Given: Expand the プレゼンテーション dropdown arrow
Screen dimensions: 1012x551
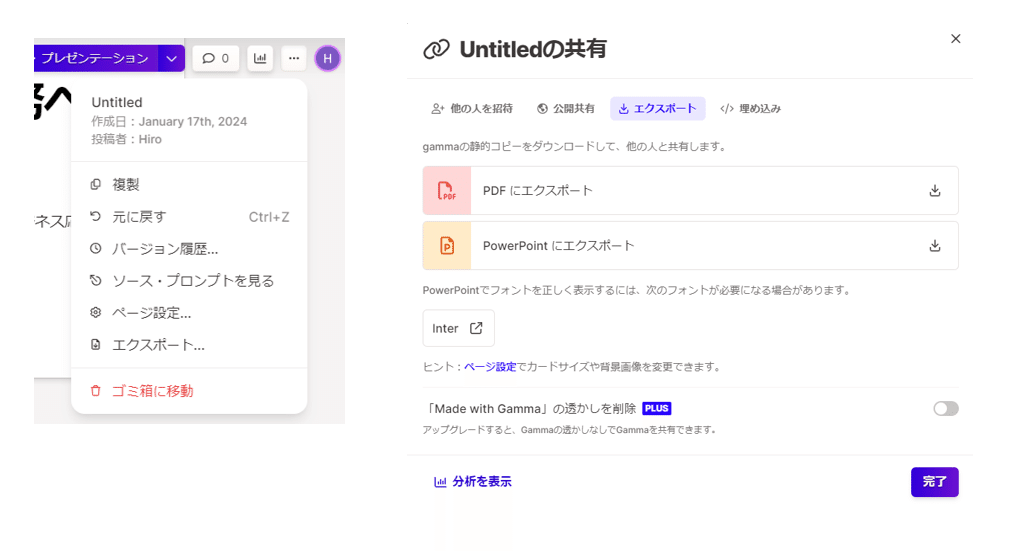Looking at the screenshot, I should coord(171,59).
